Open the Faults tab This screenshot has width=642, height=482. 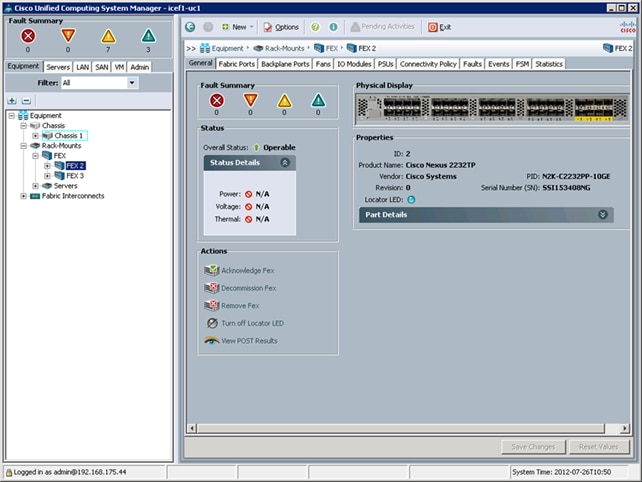point(472,64)
